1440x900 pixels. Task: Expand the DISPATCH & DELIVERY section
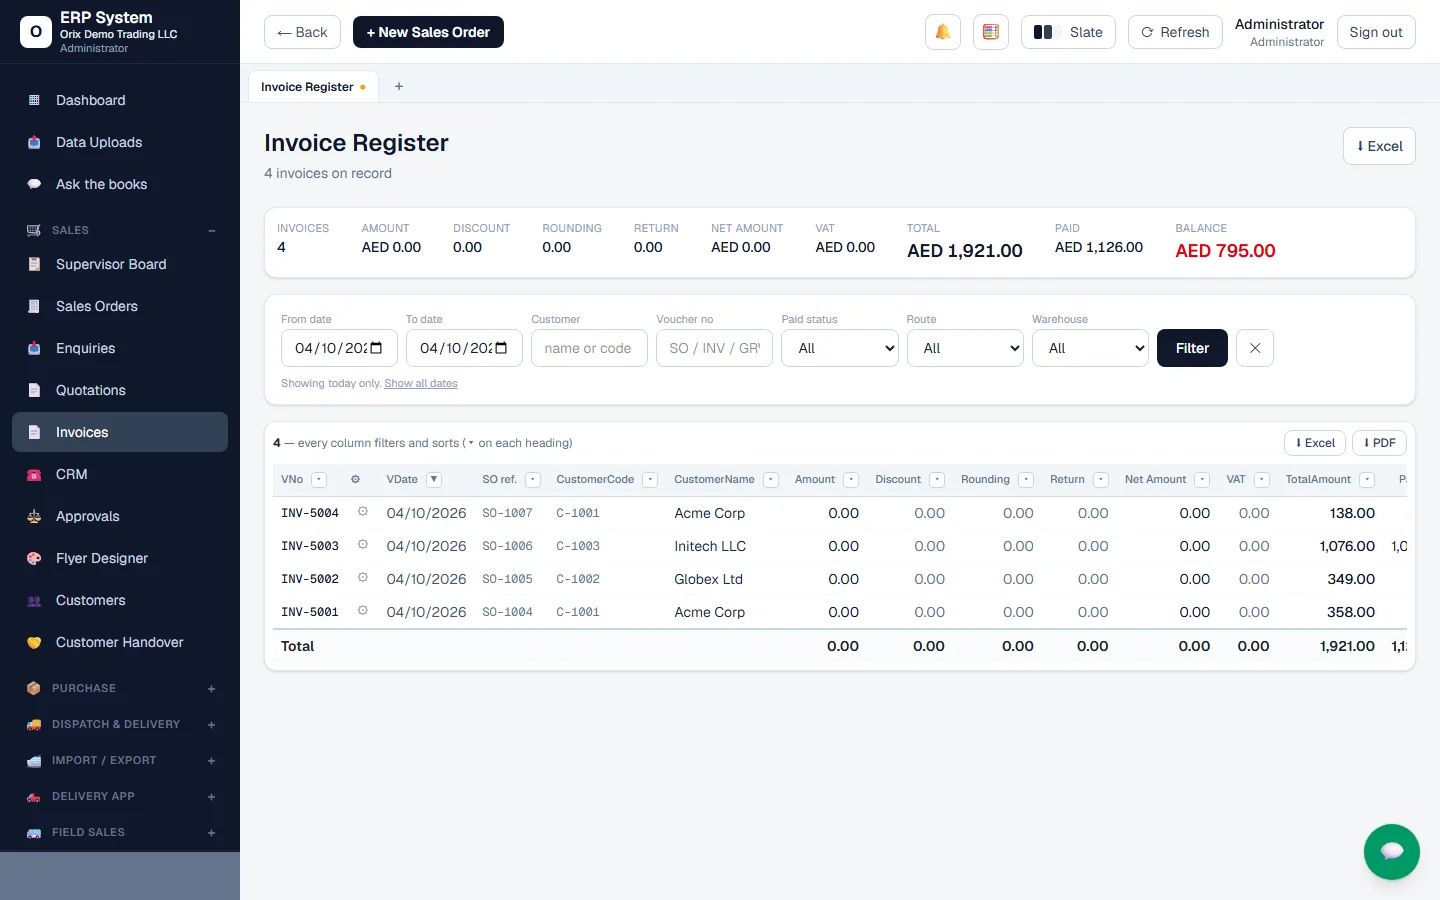(120, 724)
